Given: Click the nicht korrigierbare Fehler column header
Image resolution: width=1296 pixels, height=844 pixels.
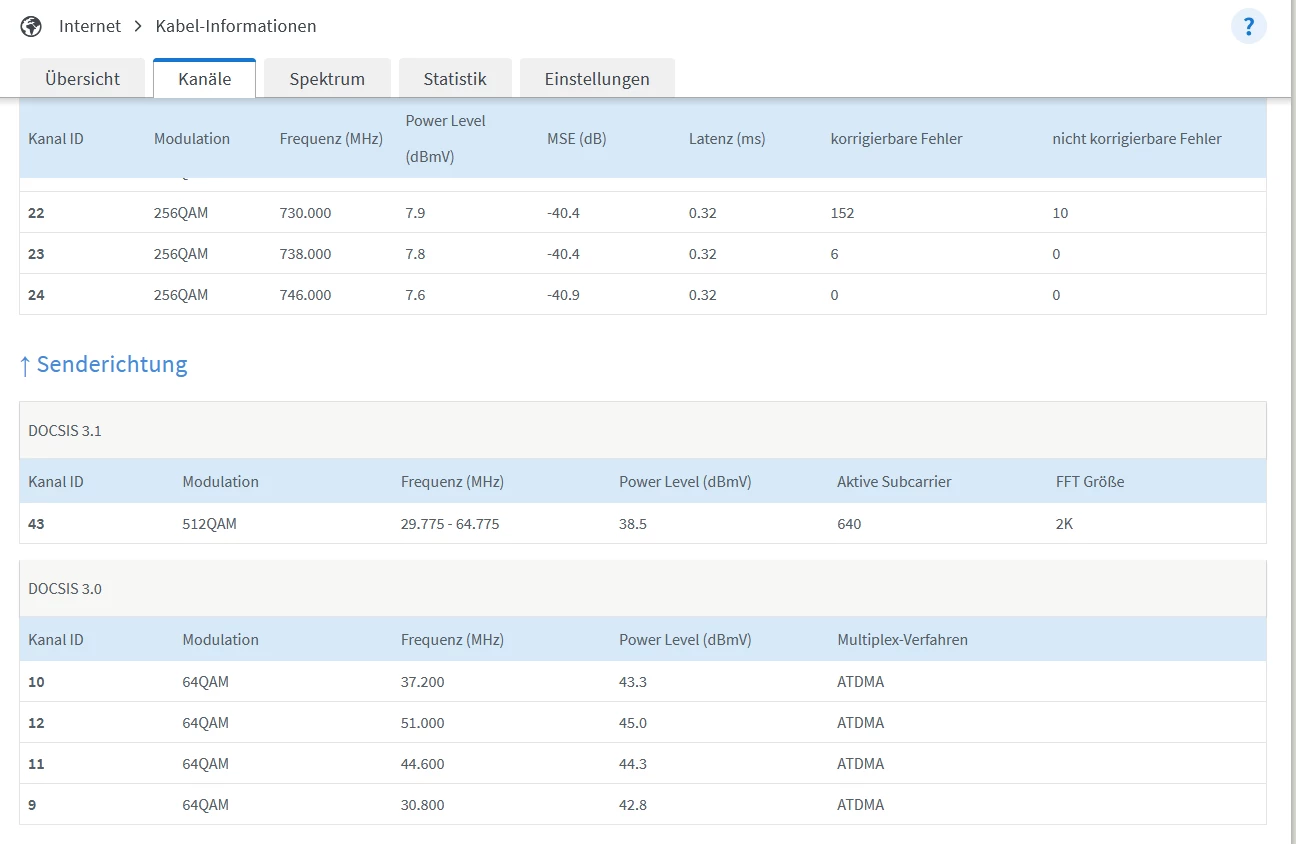Looking at the screenshot, I should click(x=1136, y=139).
